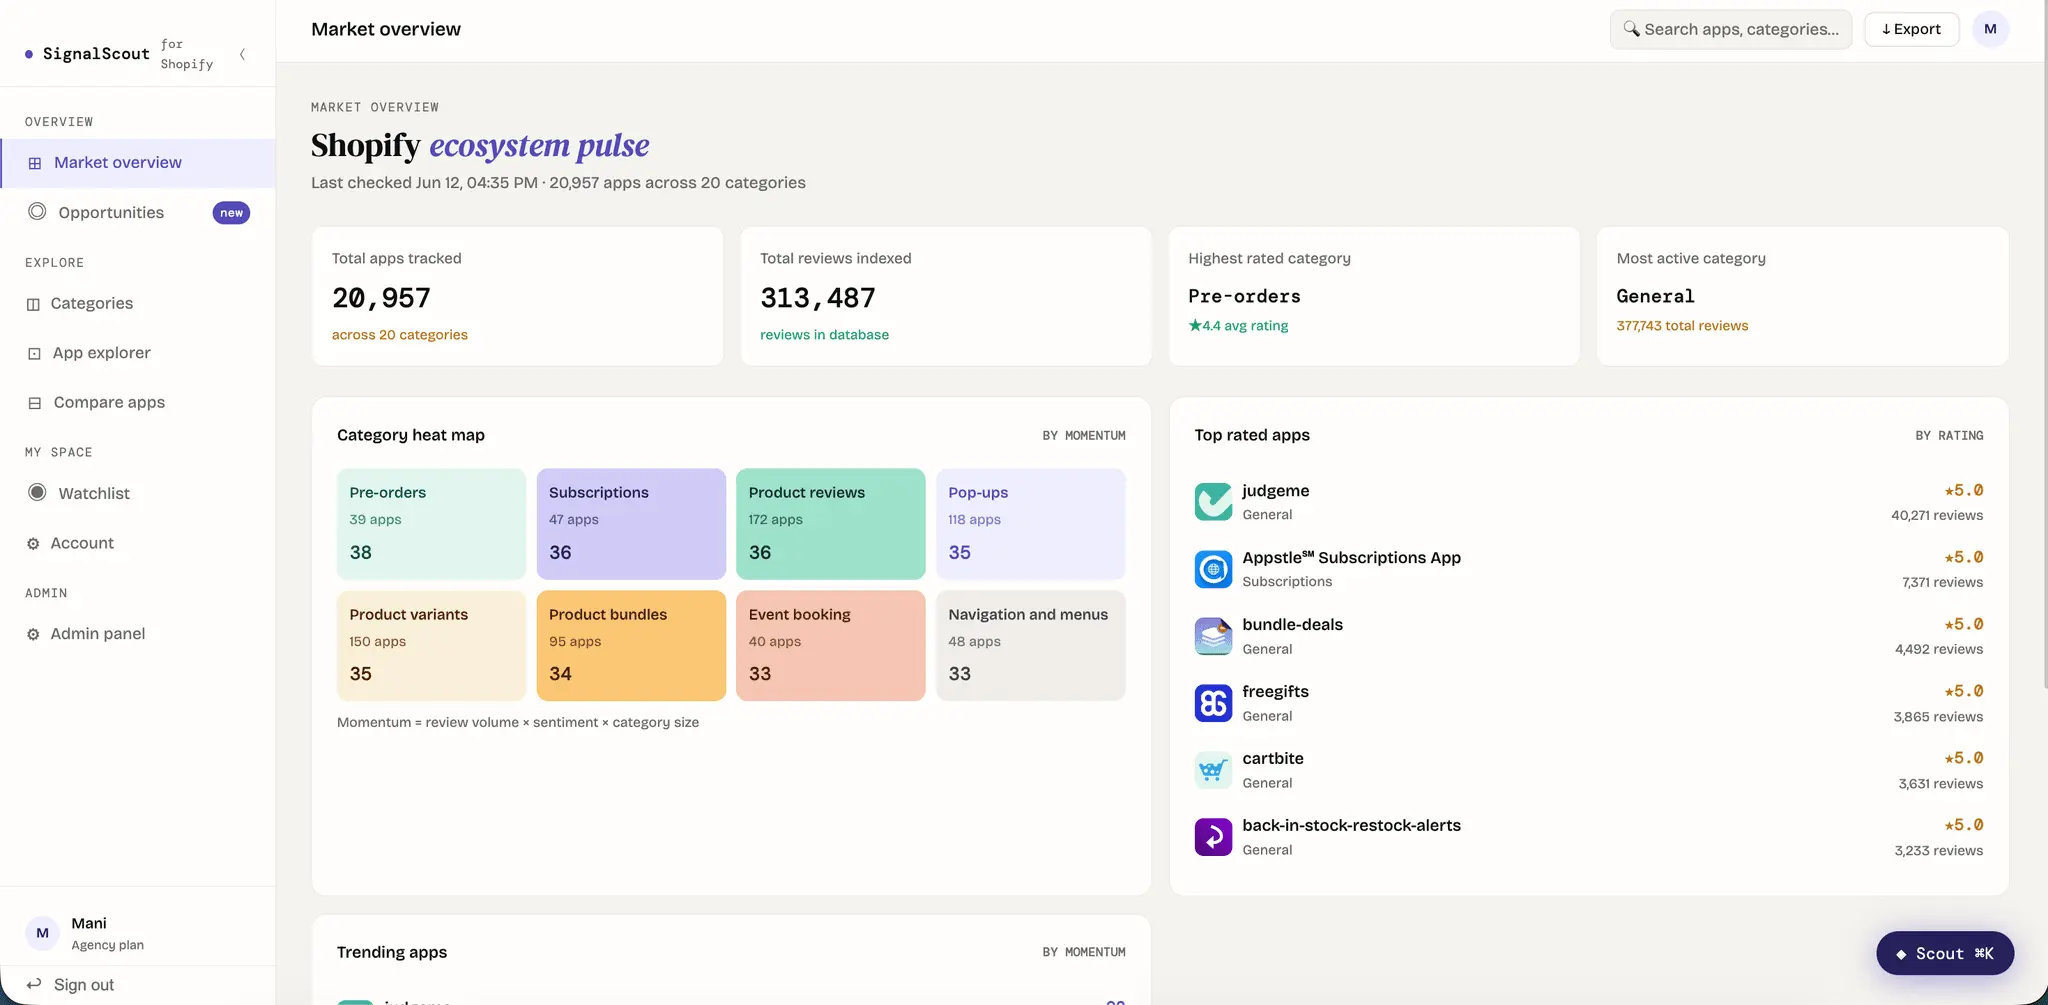Click the Compare apps icon
The image size is (2048, 1005).
coord(34,403)
